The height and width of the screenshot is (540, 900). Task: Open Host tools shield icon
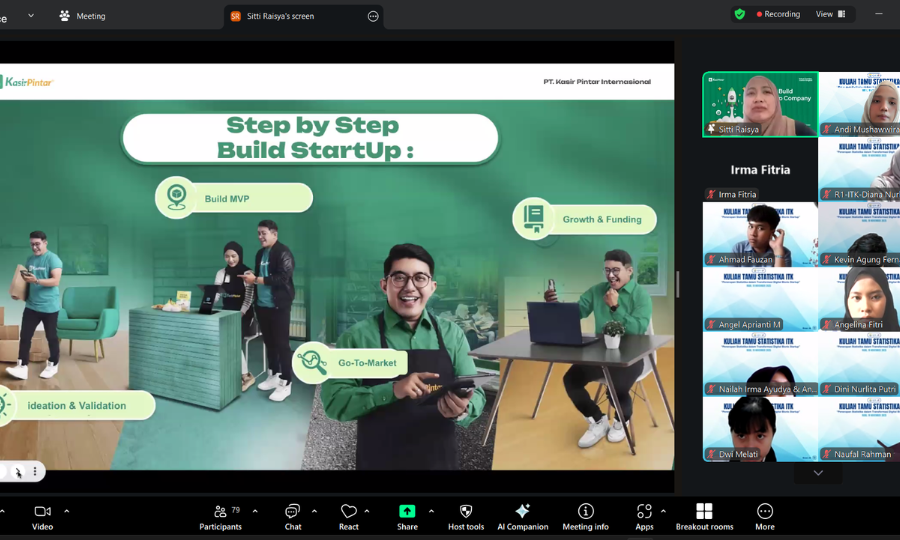tap(466, 517)
